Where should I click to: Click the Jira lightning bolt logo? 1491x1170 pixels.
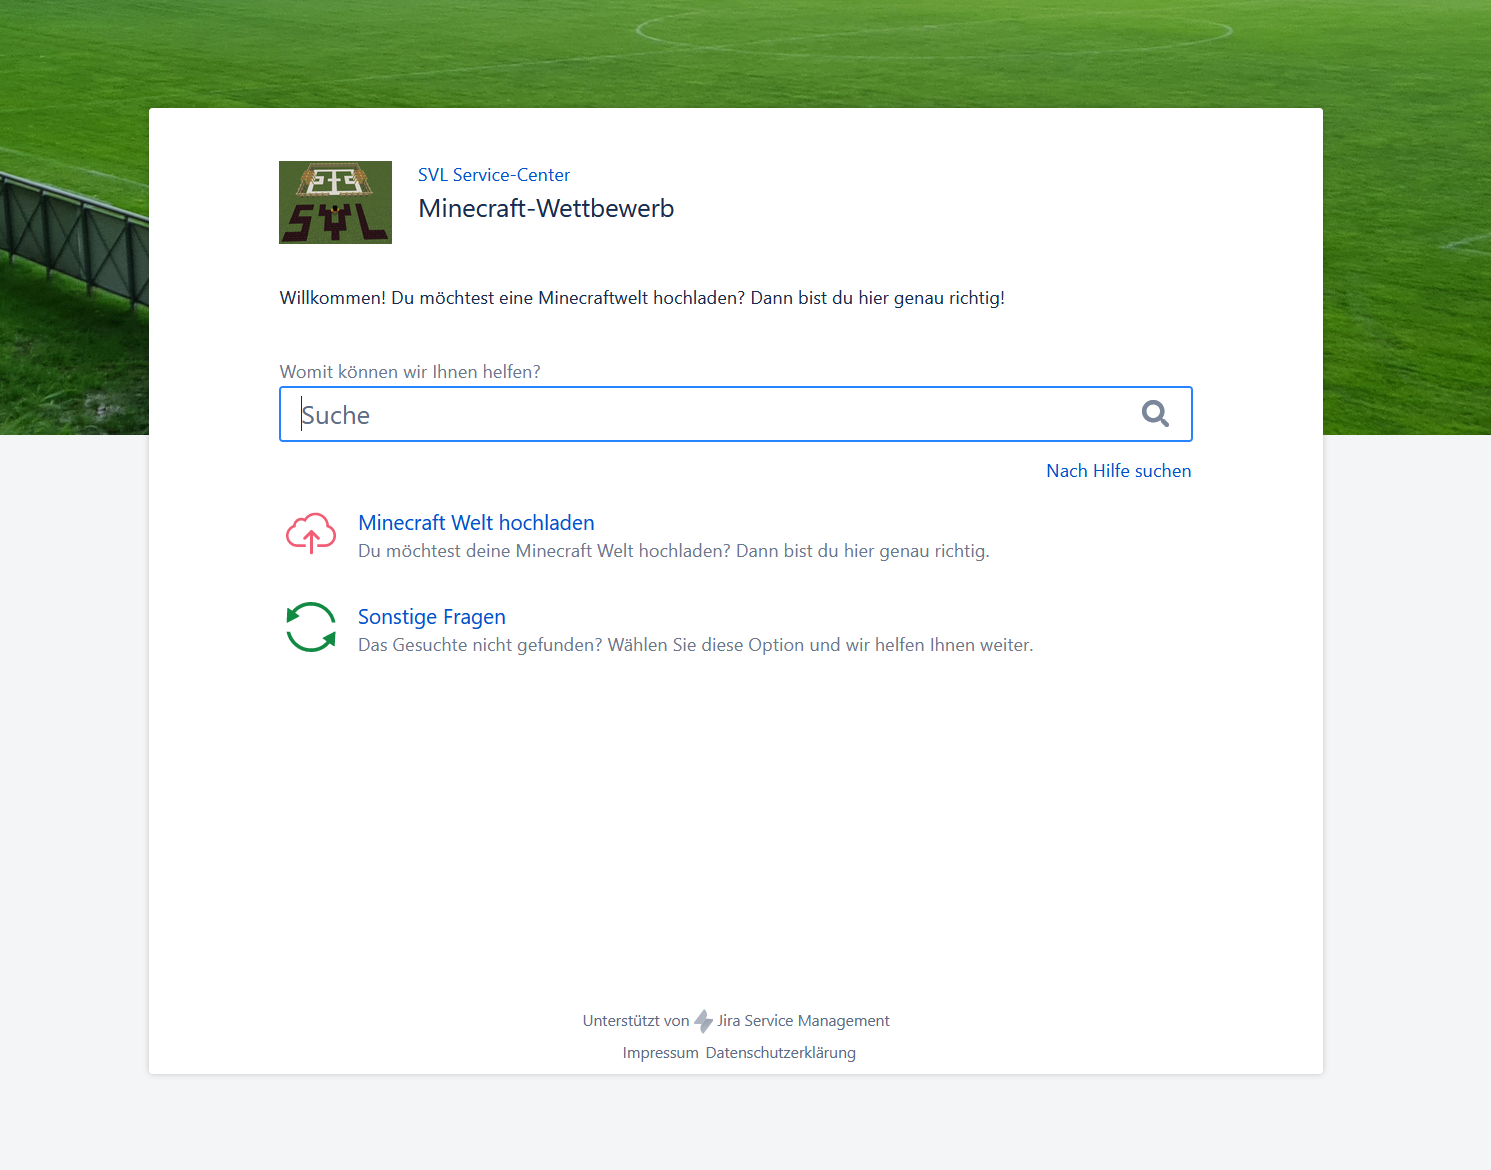pyautogui.click(x=704, y=1021)
